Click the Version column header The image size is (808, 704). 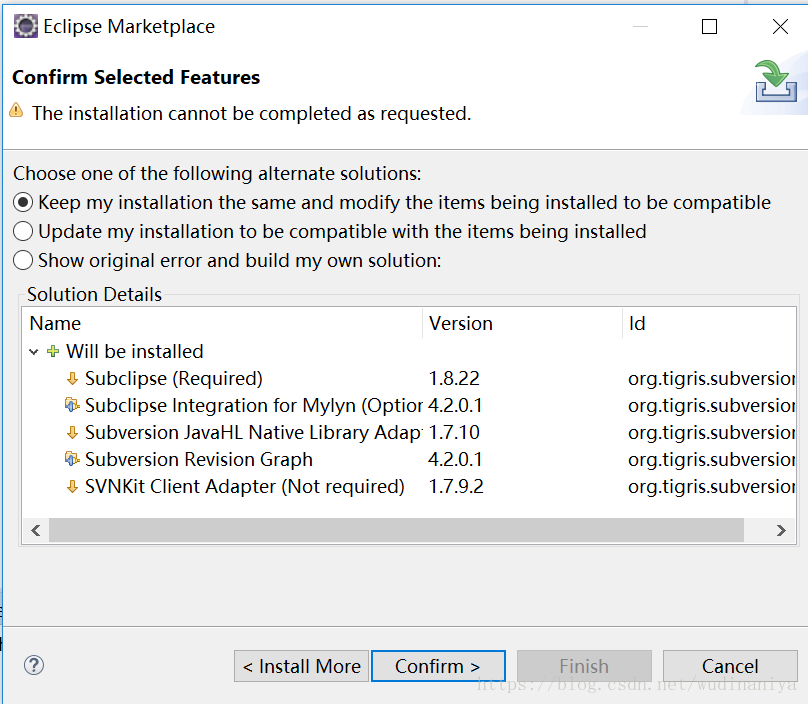(x=523, y=324)
